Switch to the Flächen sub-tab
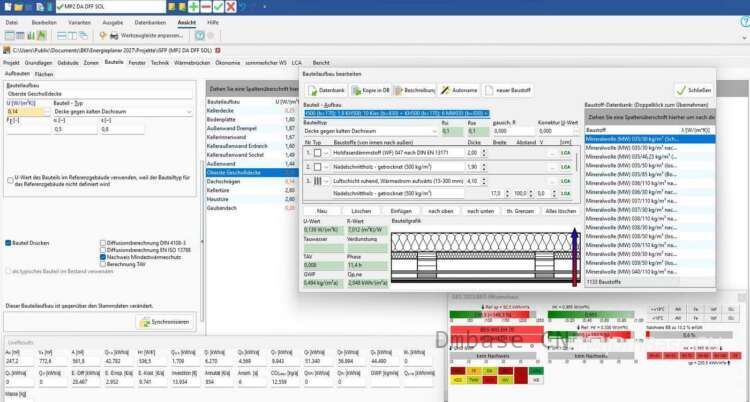 coord(44,74)
